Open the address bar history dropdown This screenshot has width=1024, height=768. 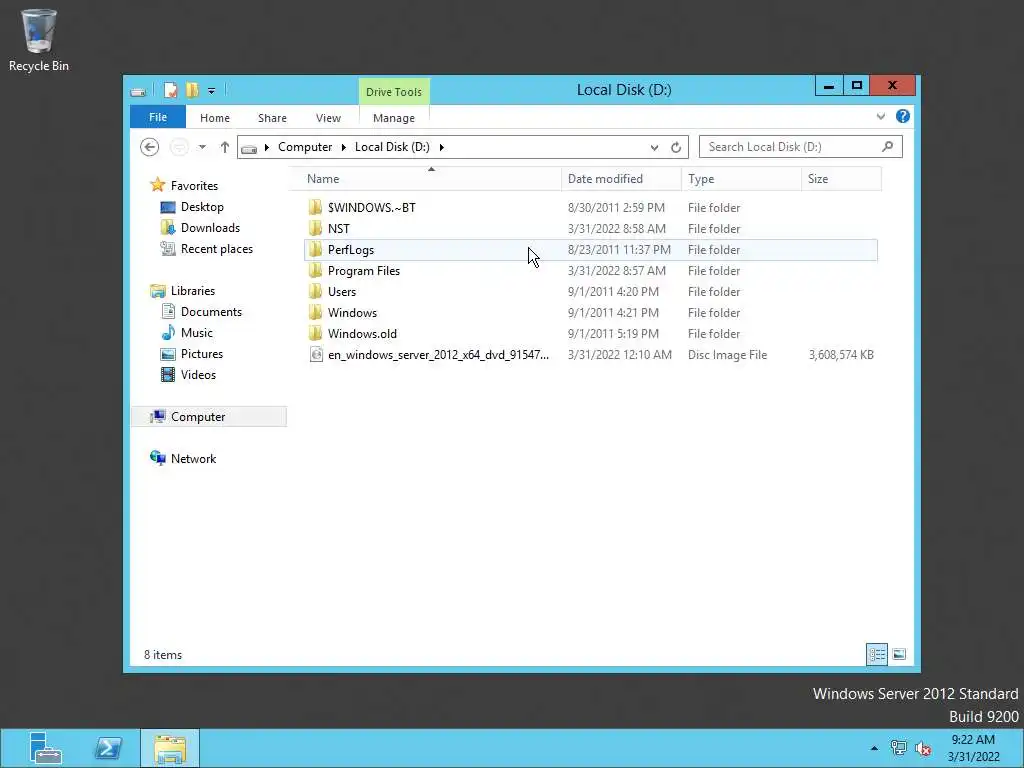tap(654, 148)
